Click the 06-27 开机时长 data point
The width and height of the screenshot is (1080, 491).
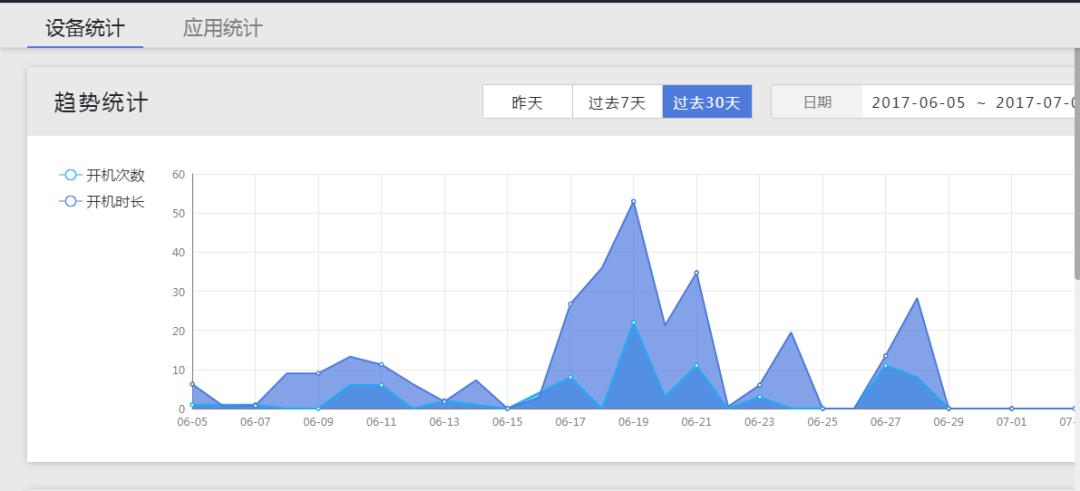pos(885,356)
